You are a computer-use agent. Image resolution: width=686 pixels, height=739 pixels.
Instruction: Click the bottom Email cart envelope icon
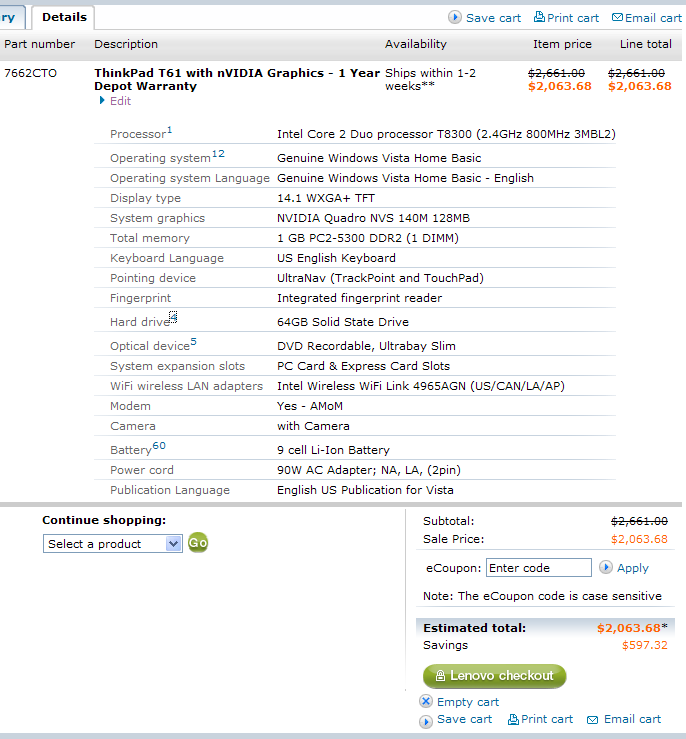pyautogui.click(x=593, y=720)
